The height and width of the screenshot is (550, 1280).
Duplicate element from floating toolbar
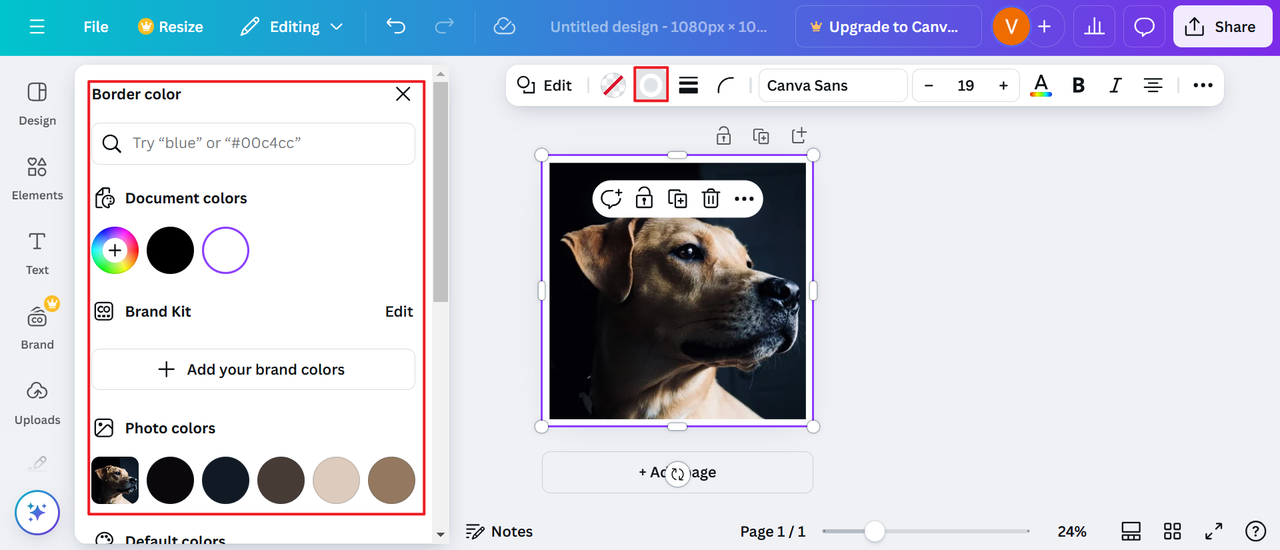(x=677, y=198)
